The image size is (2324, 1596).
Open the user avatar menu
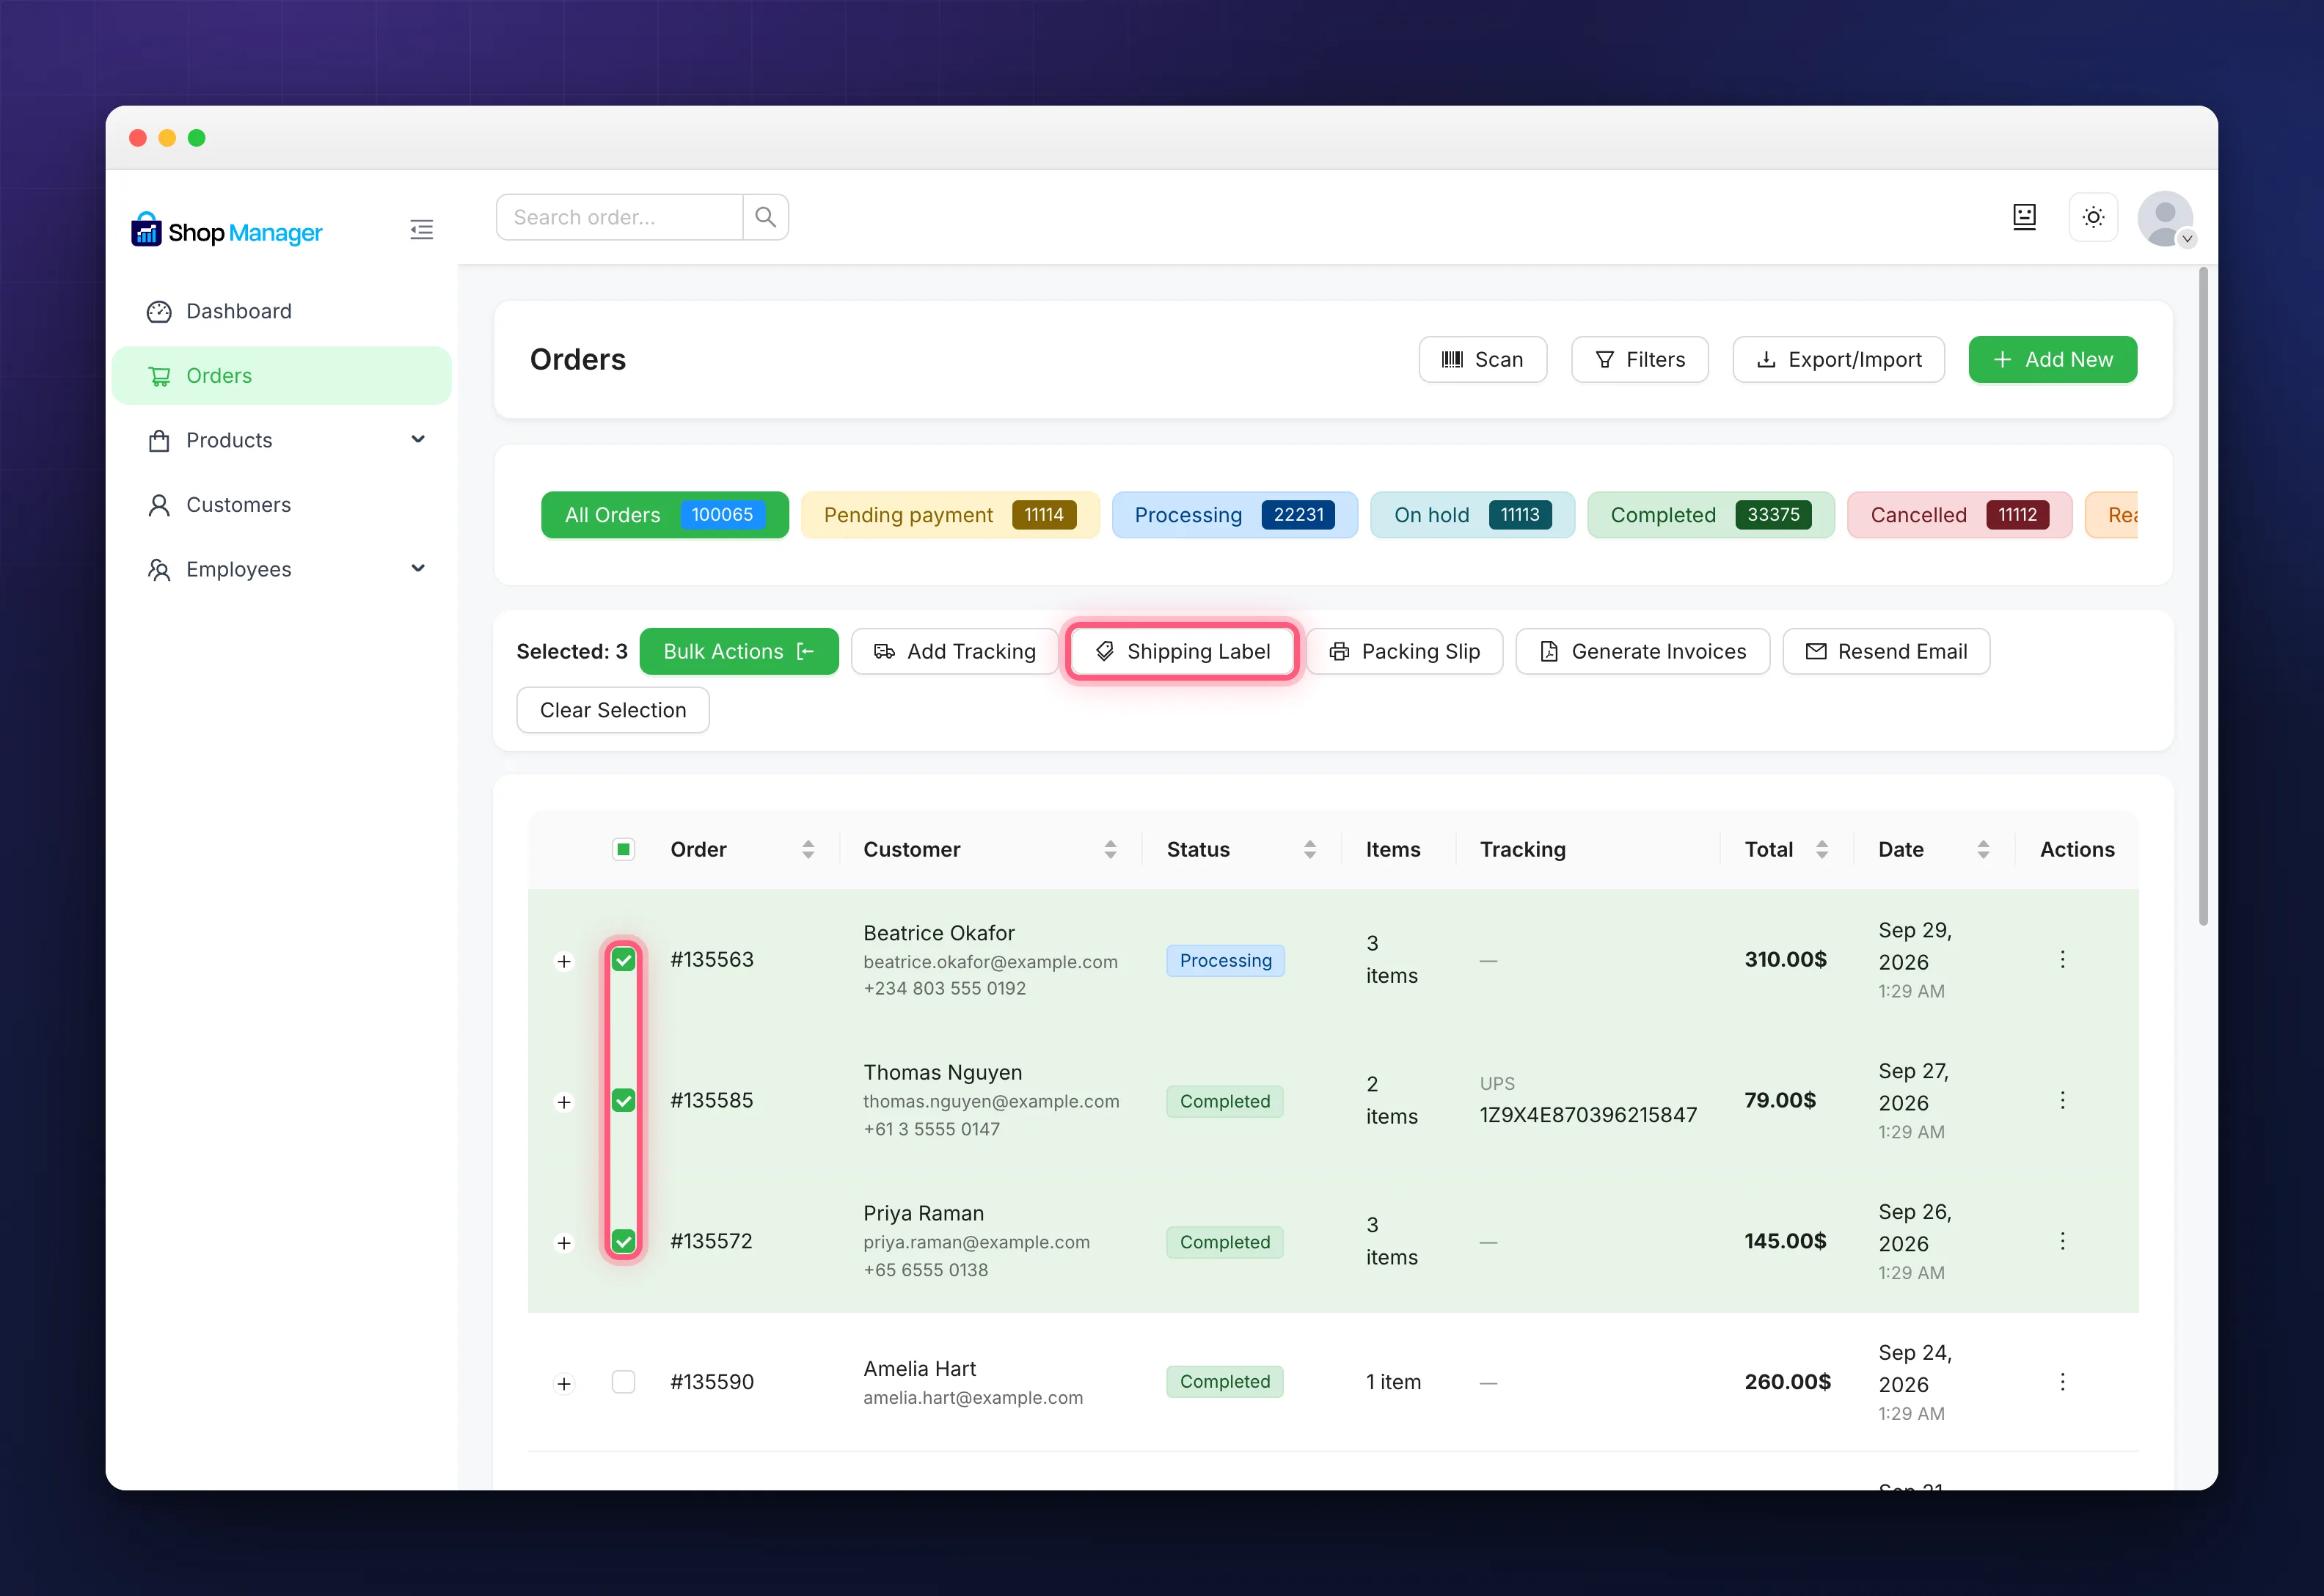pyautogui.click(x=2165, y=219)
